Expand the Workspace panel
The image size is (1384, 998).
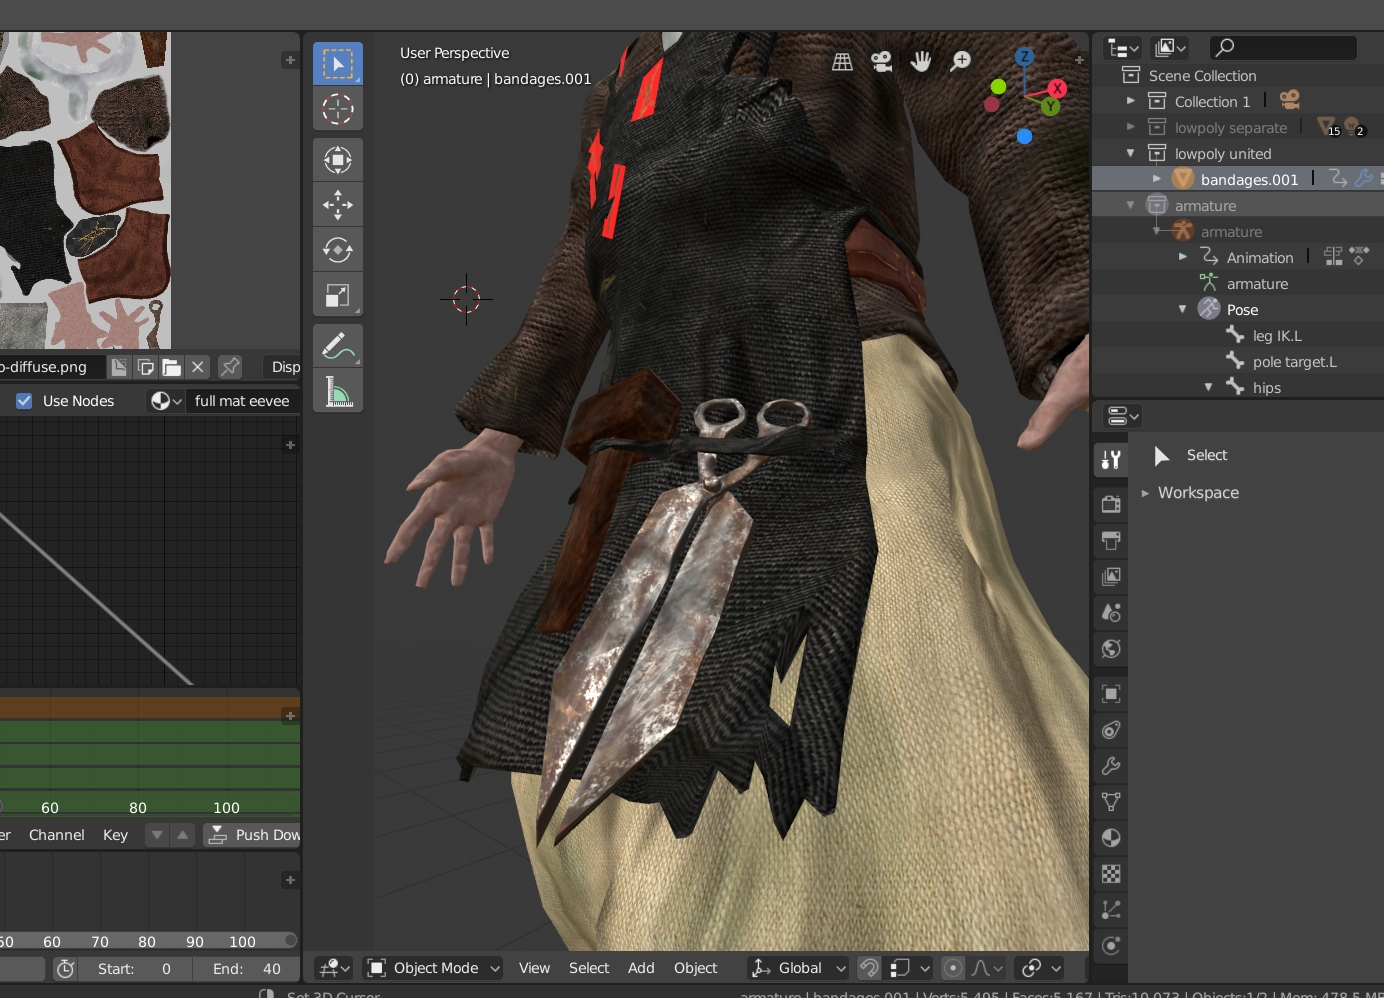coord(1146,493)
